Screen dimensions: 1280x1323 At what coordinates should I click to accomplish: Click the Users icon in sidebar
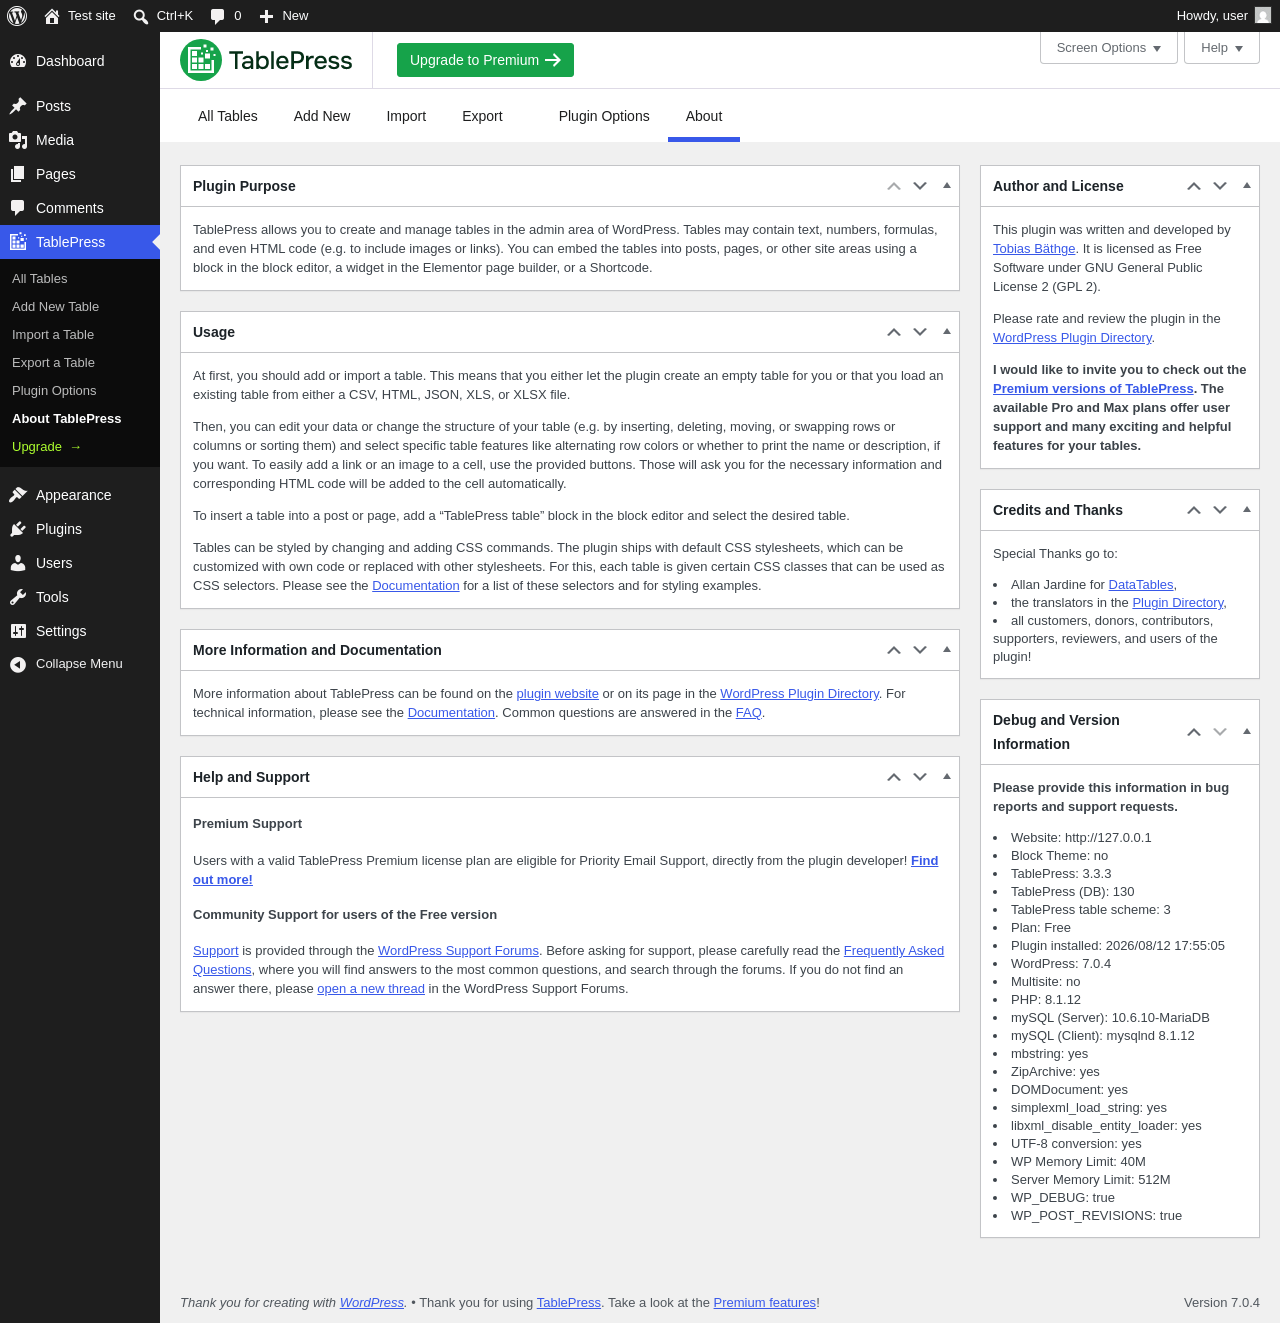pos(18,563)
